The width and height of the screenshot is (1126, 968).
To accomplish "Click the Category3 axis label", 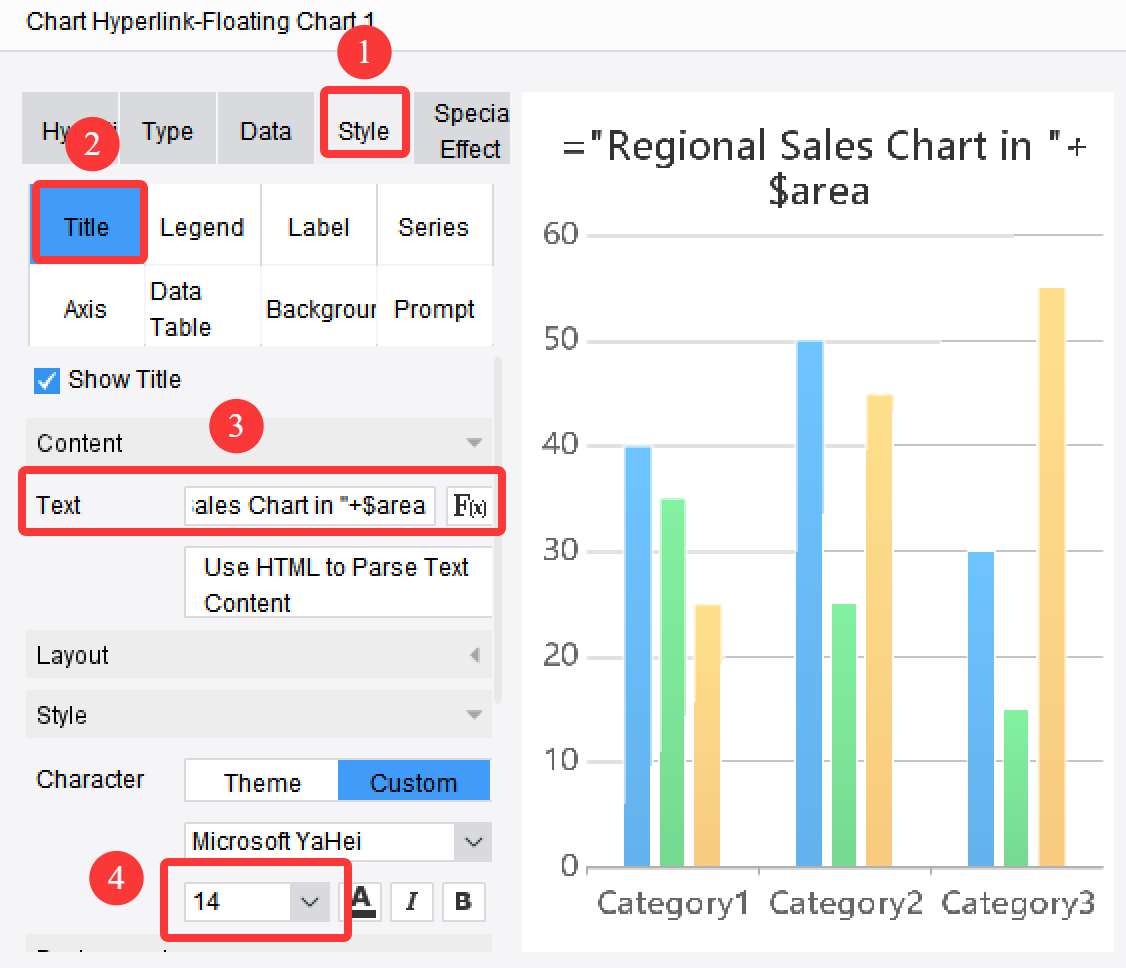I will click(1018, 903).
